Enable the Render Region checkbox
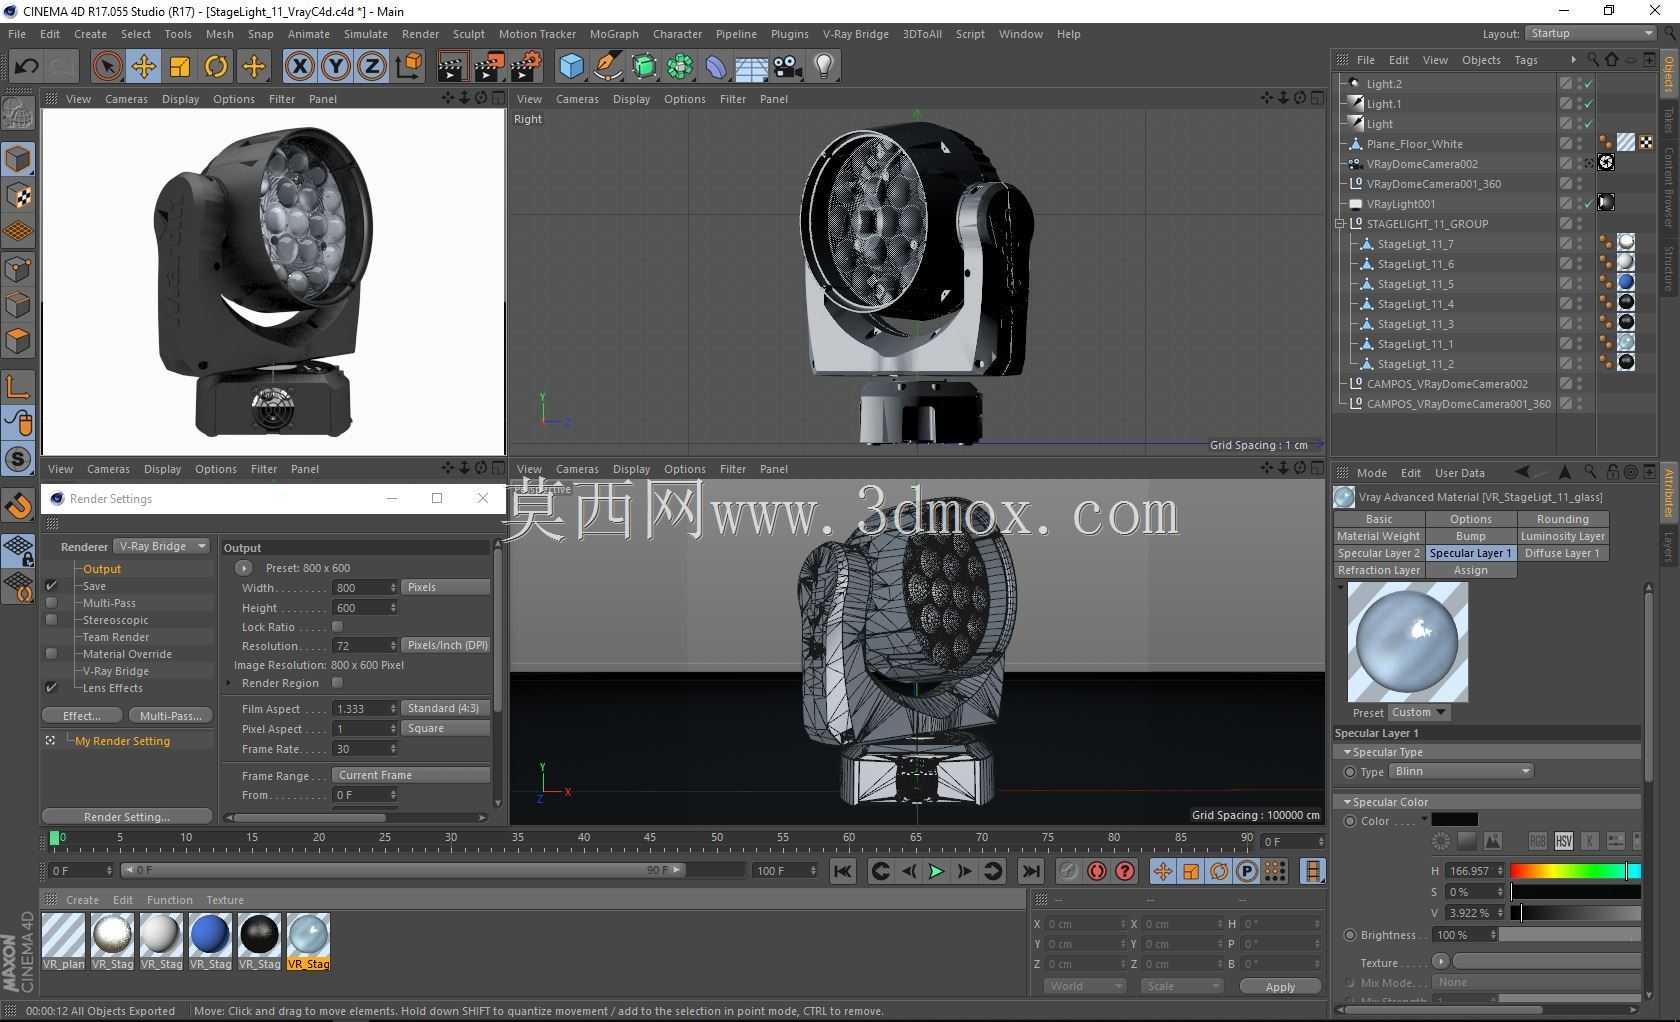This screenshot has width=1680, height=1022. click(337, 683)
